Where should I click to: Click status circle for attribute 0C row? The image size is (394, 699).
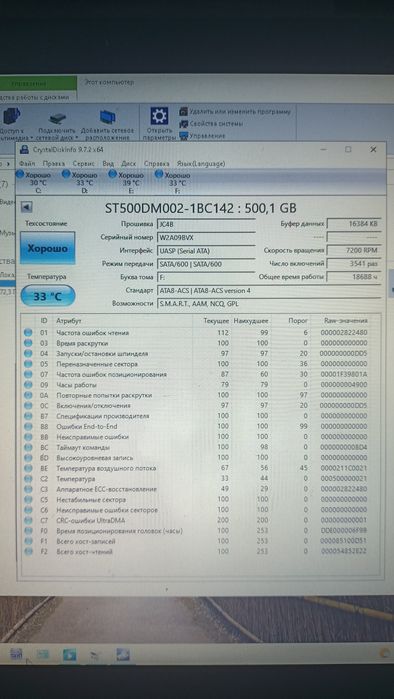(29, 406)
